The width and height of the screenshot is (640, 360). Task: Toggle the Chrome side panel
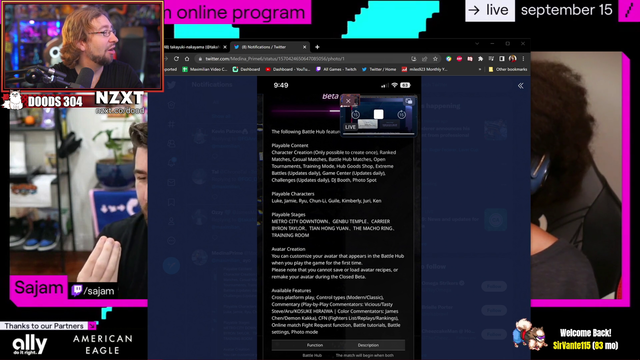click(502, 59)
